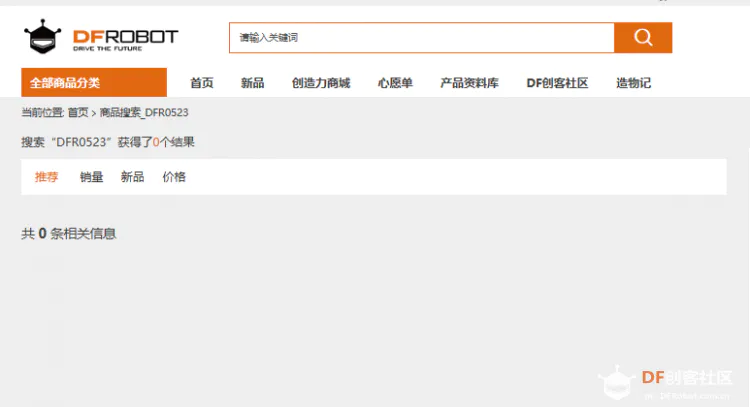Sort results by 价格 tab
750x407 pixels.
174,177
